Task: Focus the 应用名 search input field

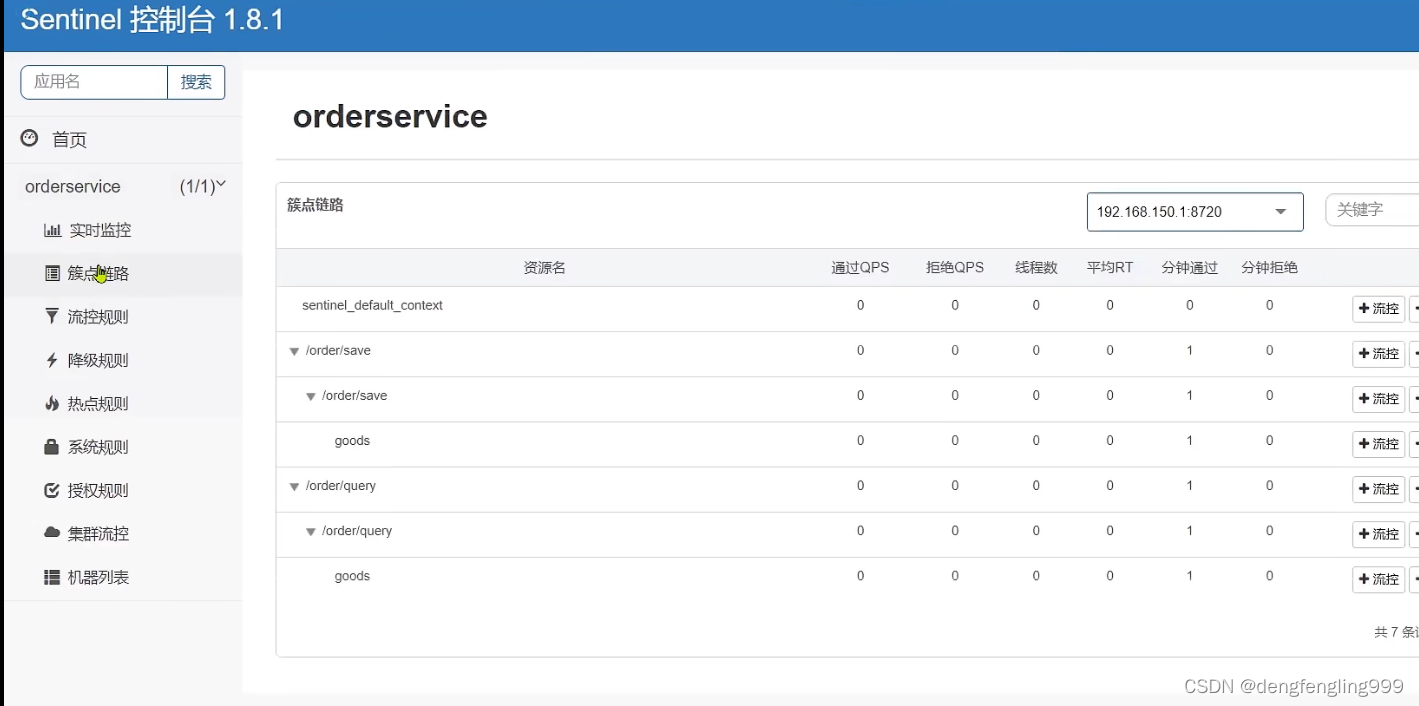Action: click(x=94, y=82)
